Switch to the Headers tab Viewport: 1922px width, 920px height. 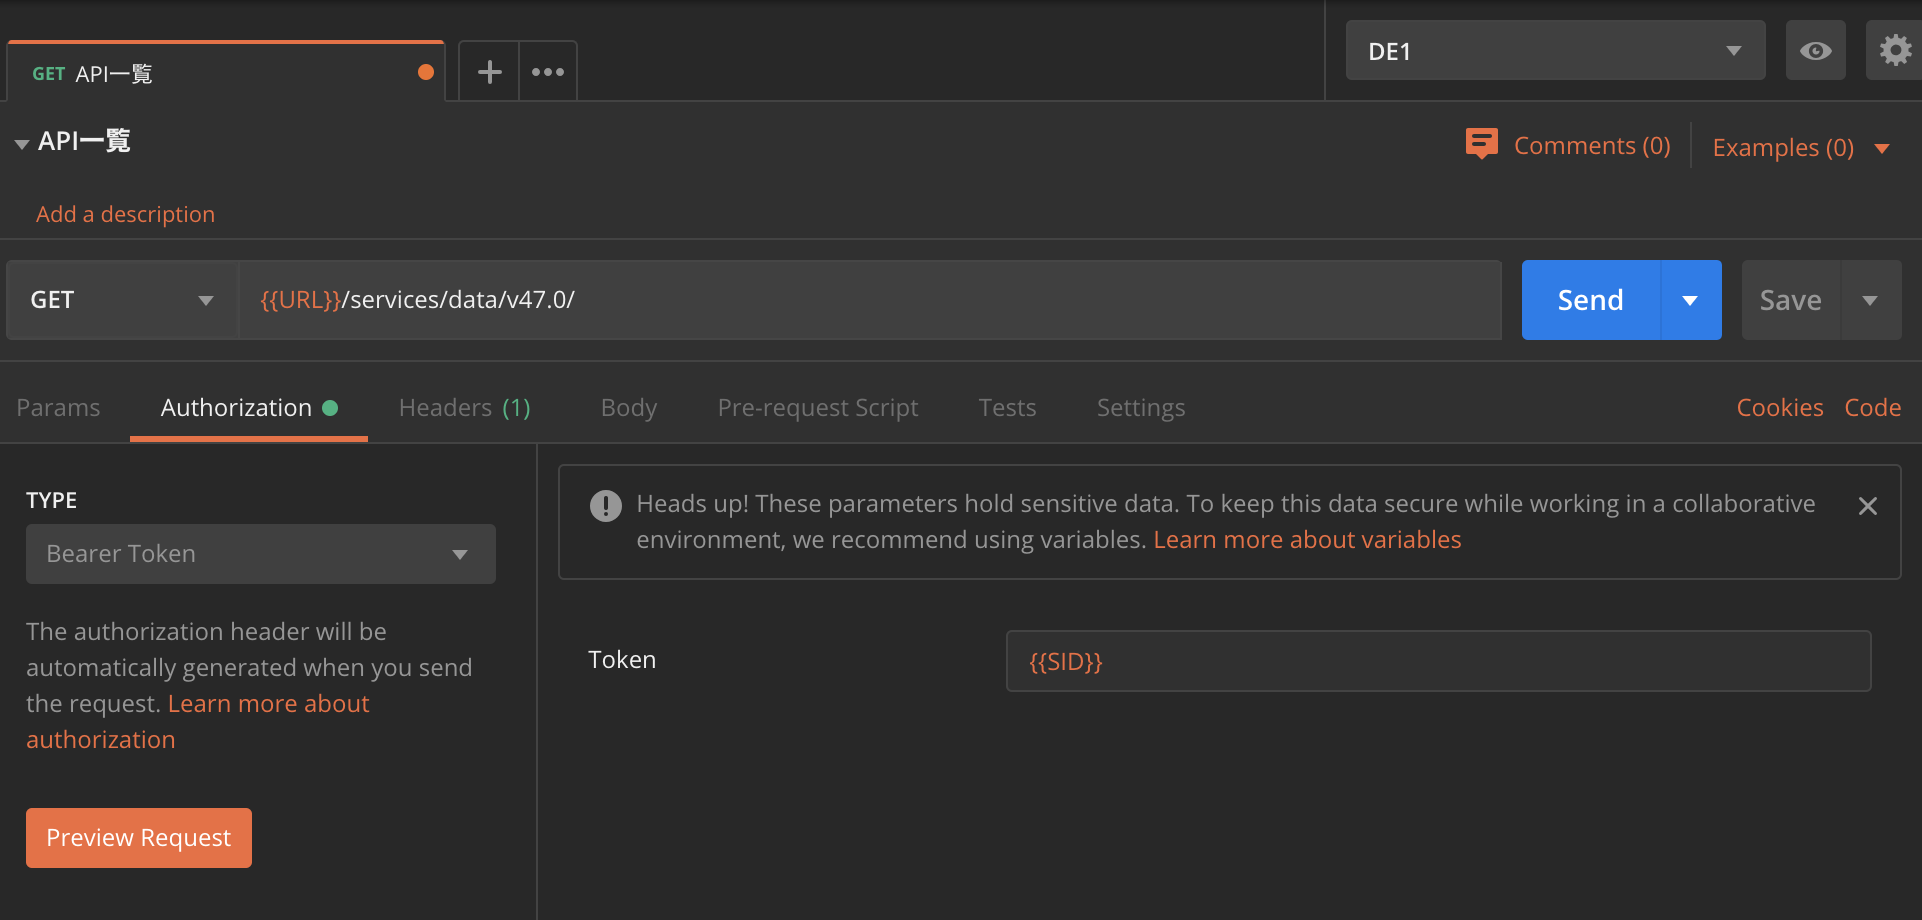464,408
